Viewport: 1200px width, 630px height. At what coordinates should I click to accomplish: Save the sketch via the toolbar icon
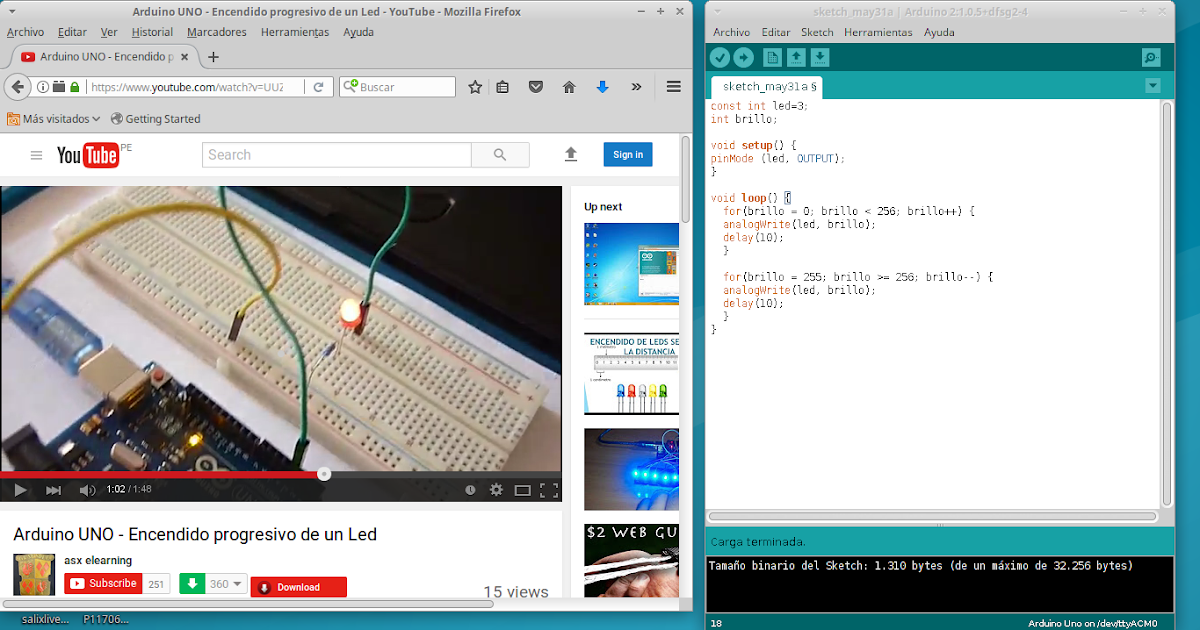click(820, 58)
